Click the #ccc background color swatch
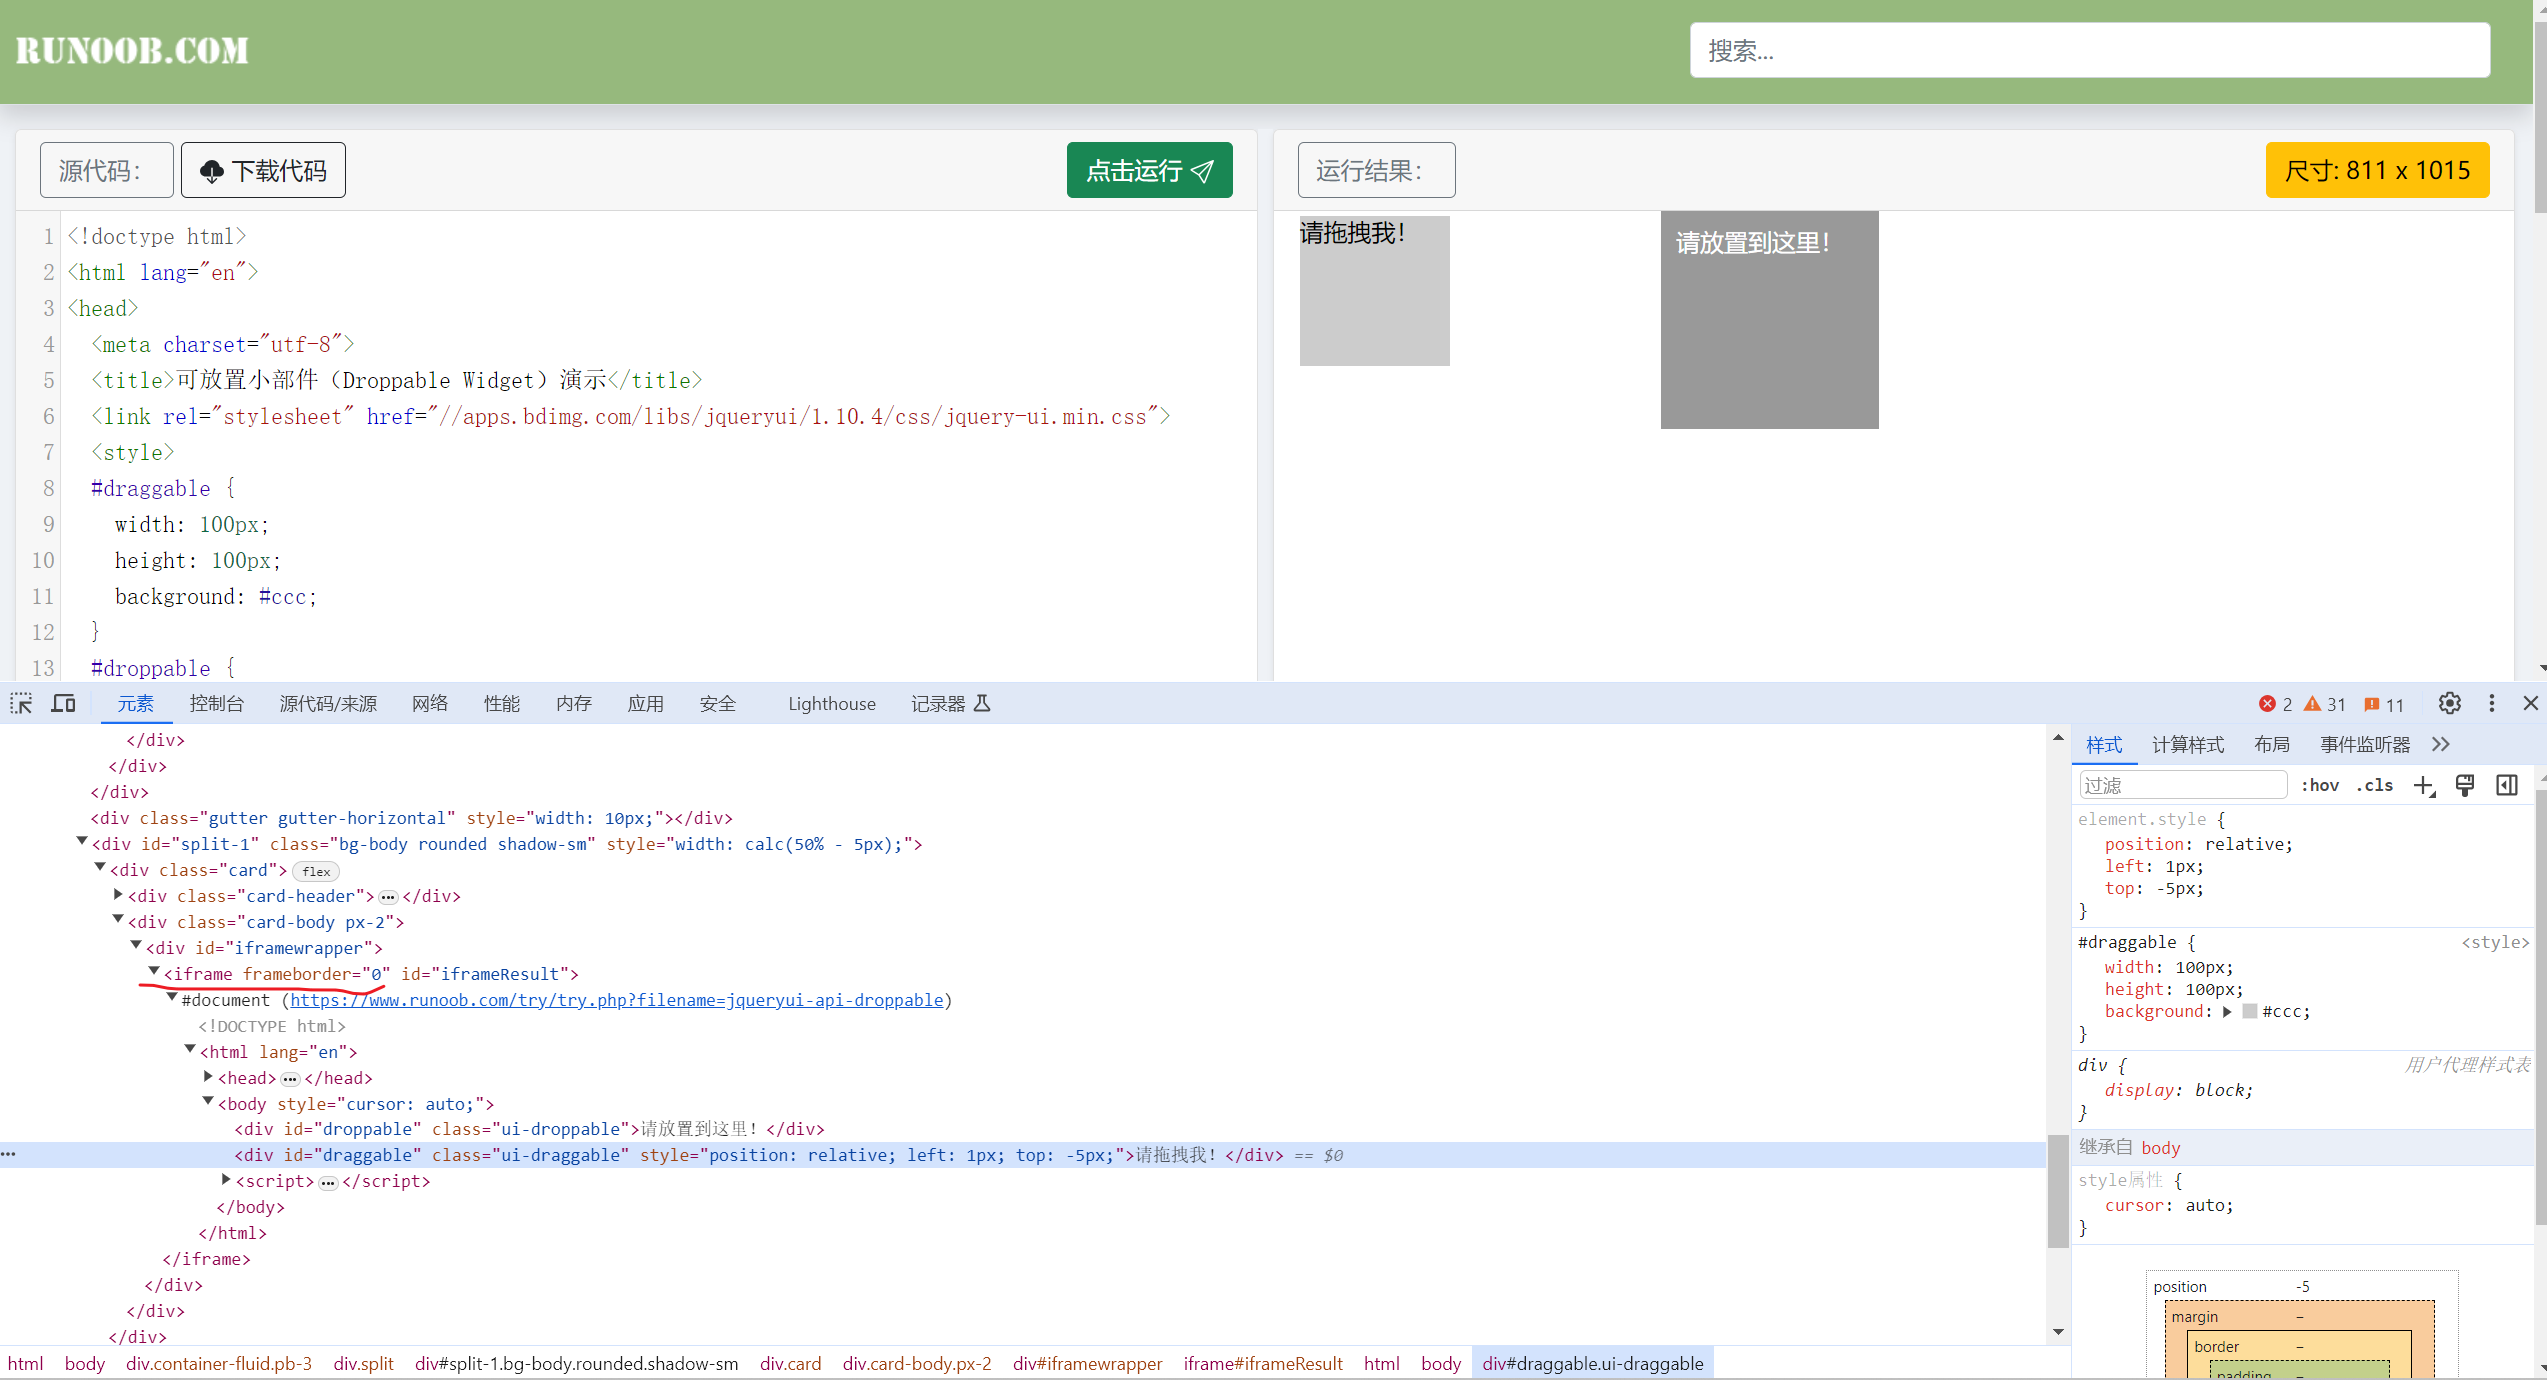 (2250, 1012)
